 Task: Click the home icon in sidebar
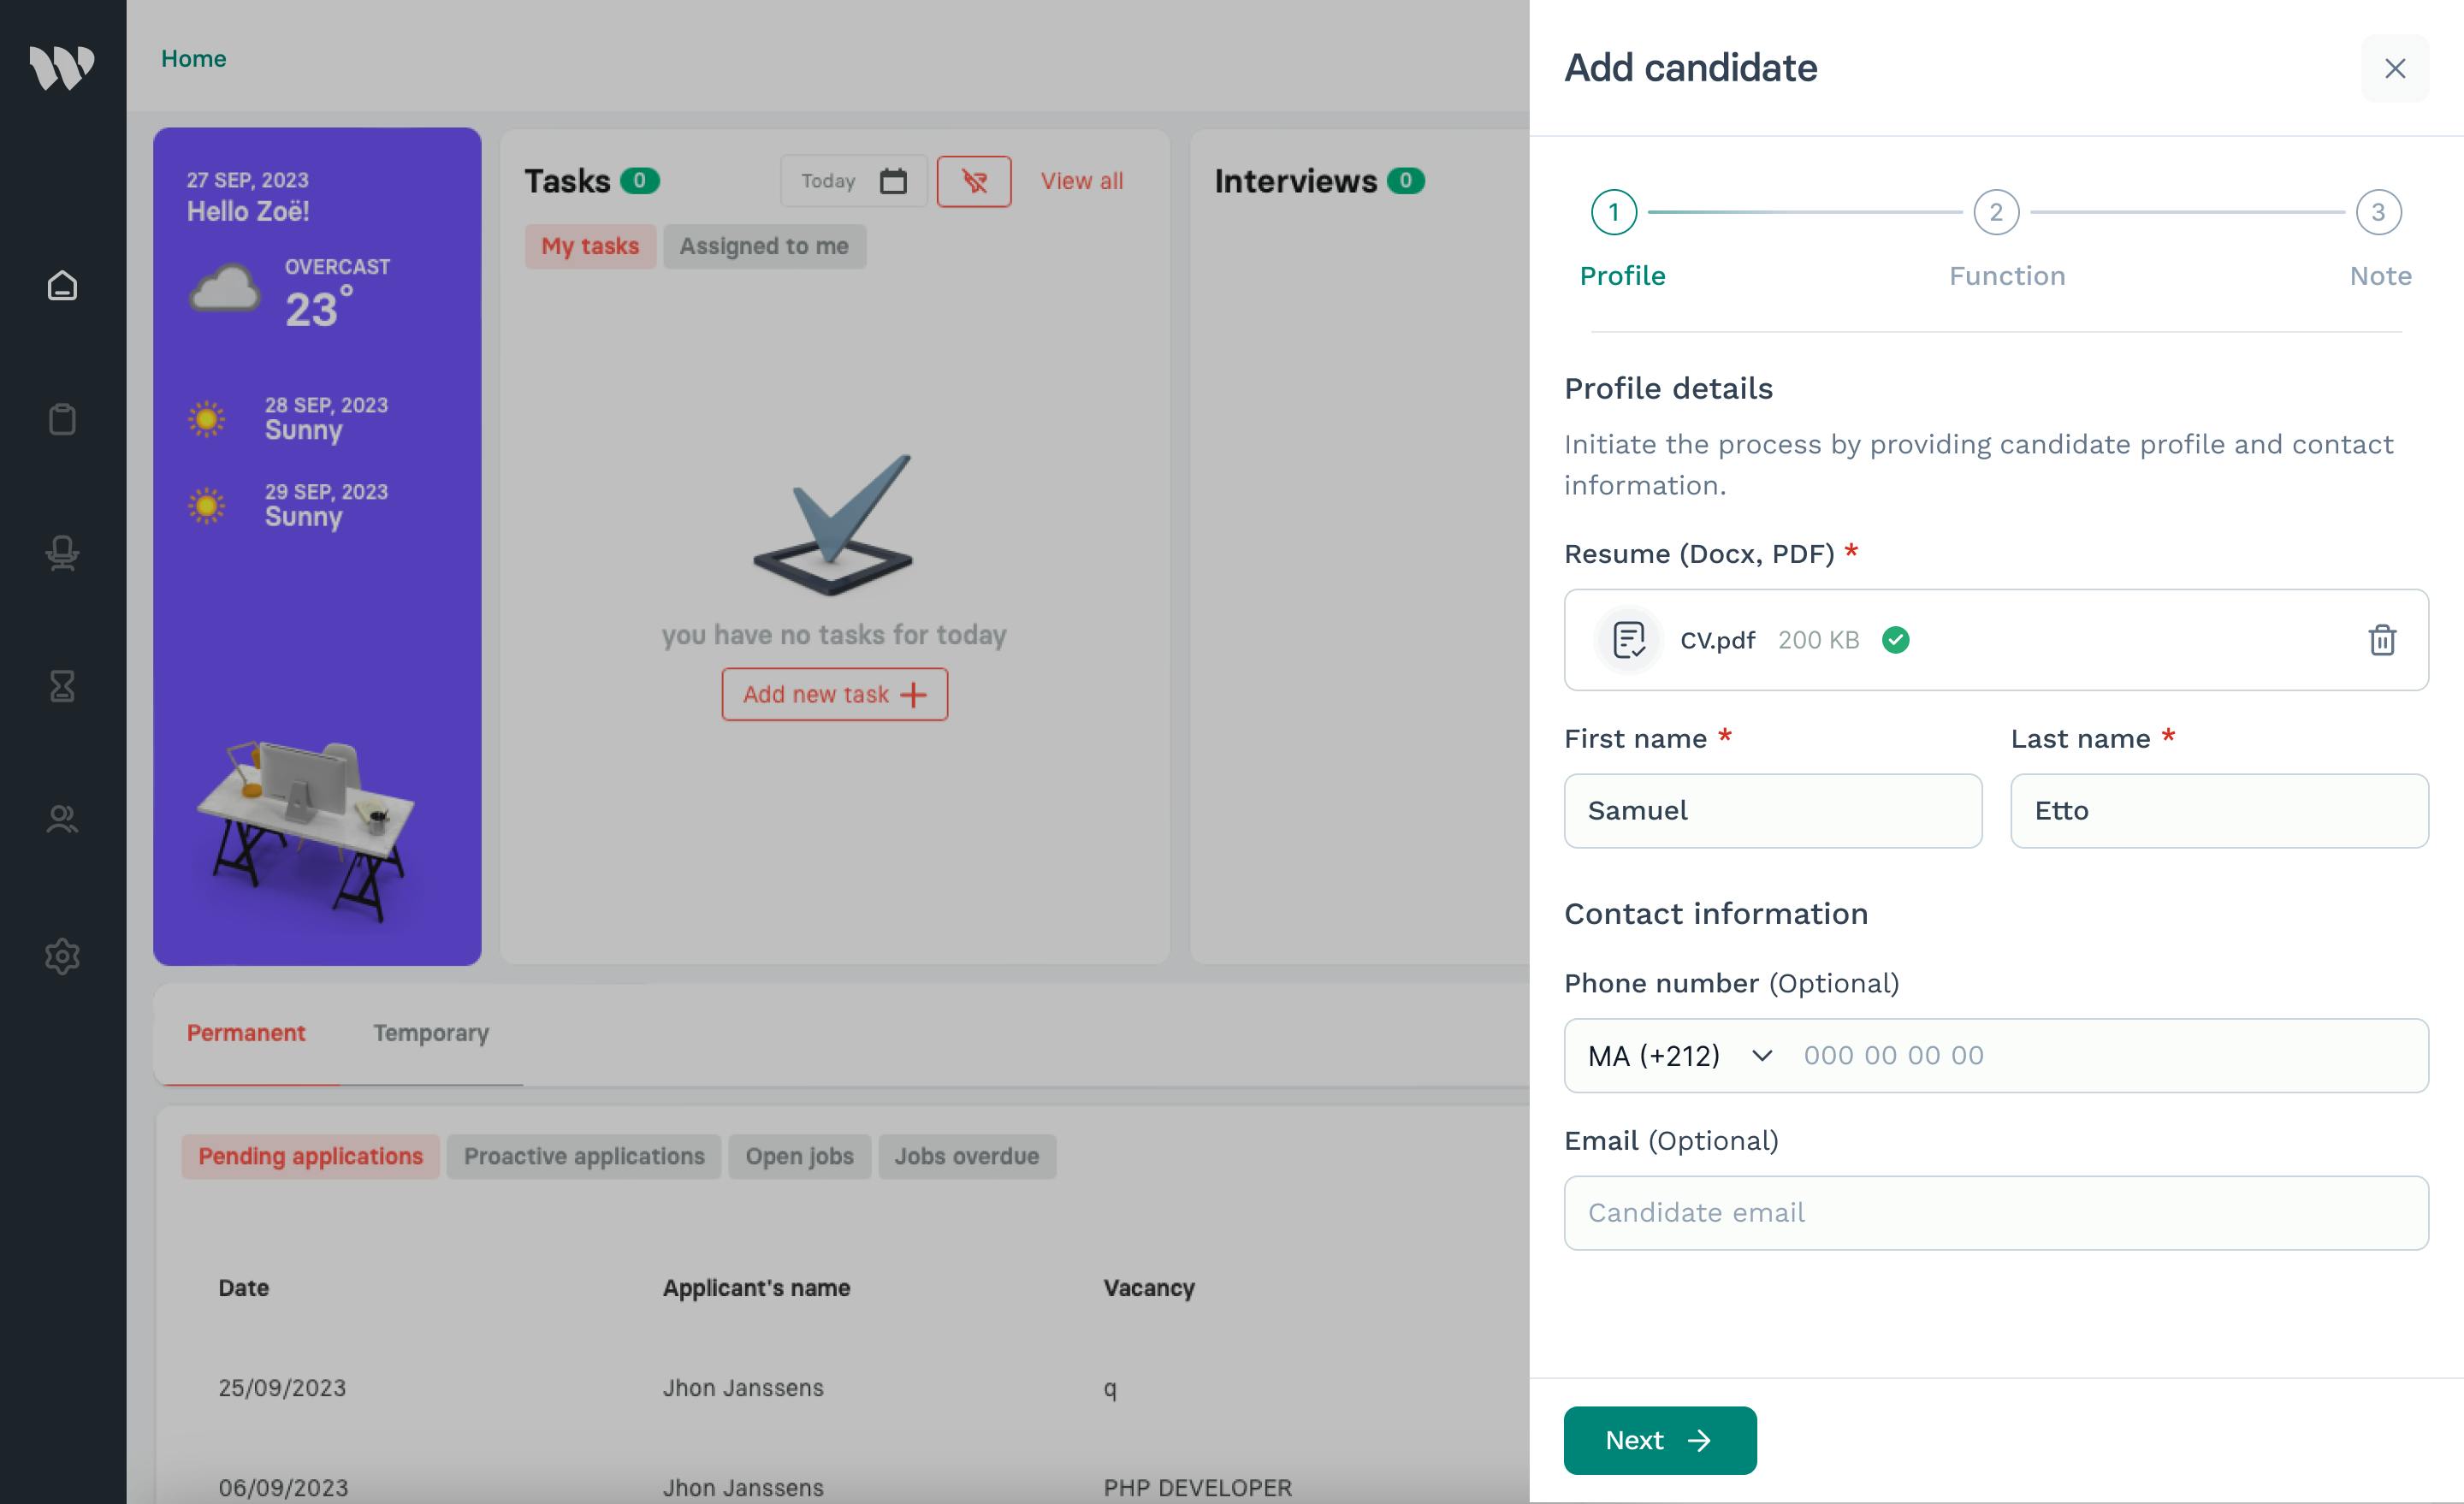click(62, 286)
